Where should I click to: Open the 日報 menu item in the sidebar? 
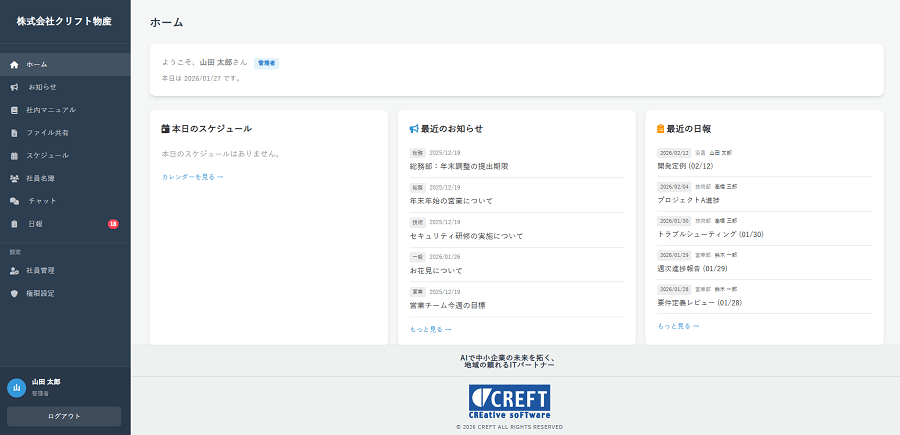[35, 224]
